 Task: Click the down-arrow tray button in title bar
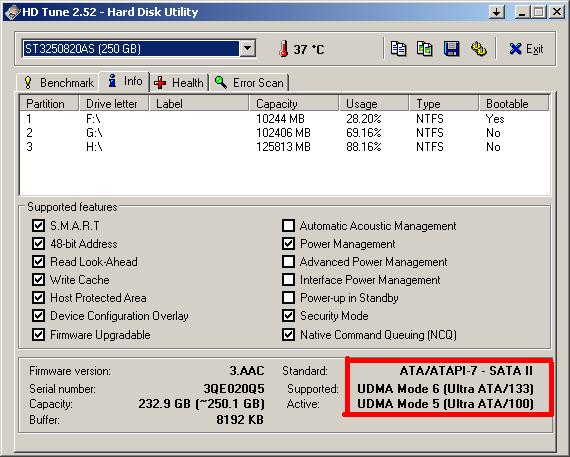(497, 12)
